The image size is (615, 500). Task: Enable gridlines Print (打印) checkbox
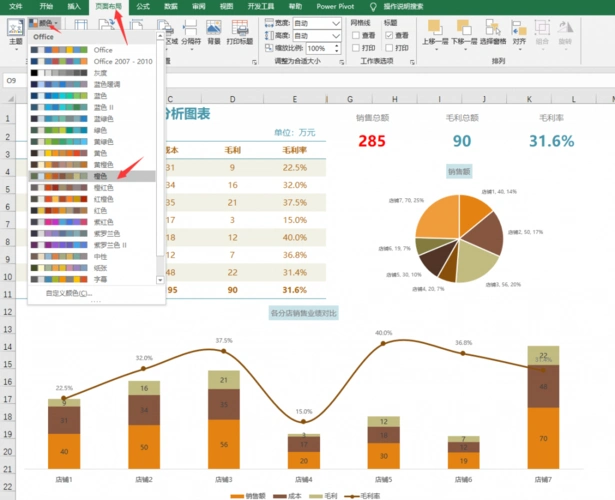357,47
